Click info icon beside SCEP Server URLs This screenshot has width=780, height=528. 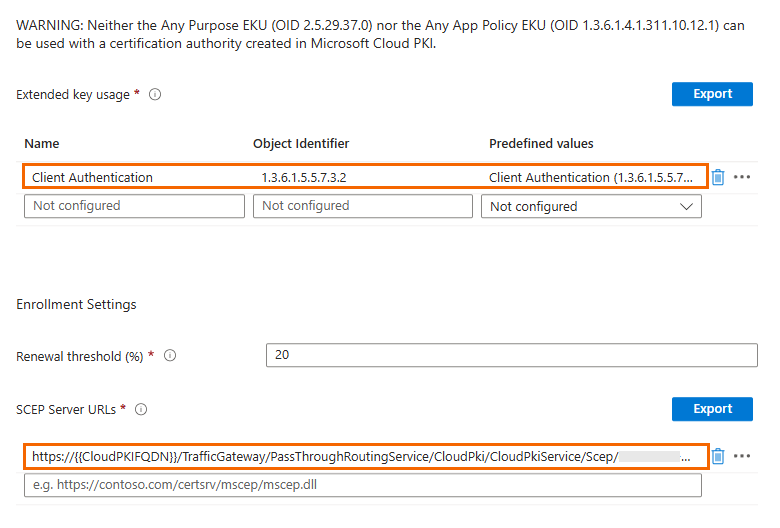141,410
